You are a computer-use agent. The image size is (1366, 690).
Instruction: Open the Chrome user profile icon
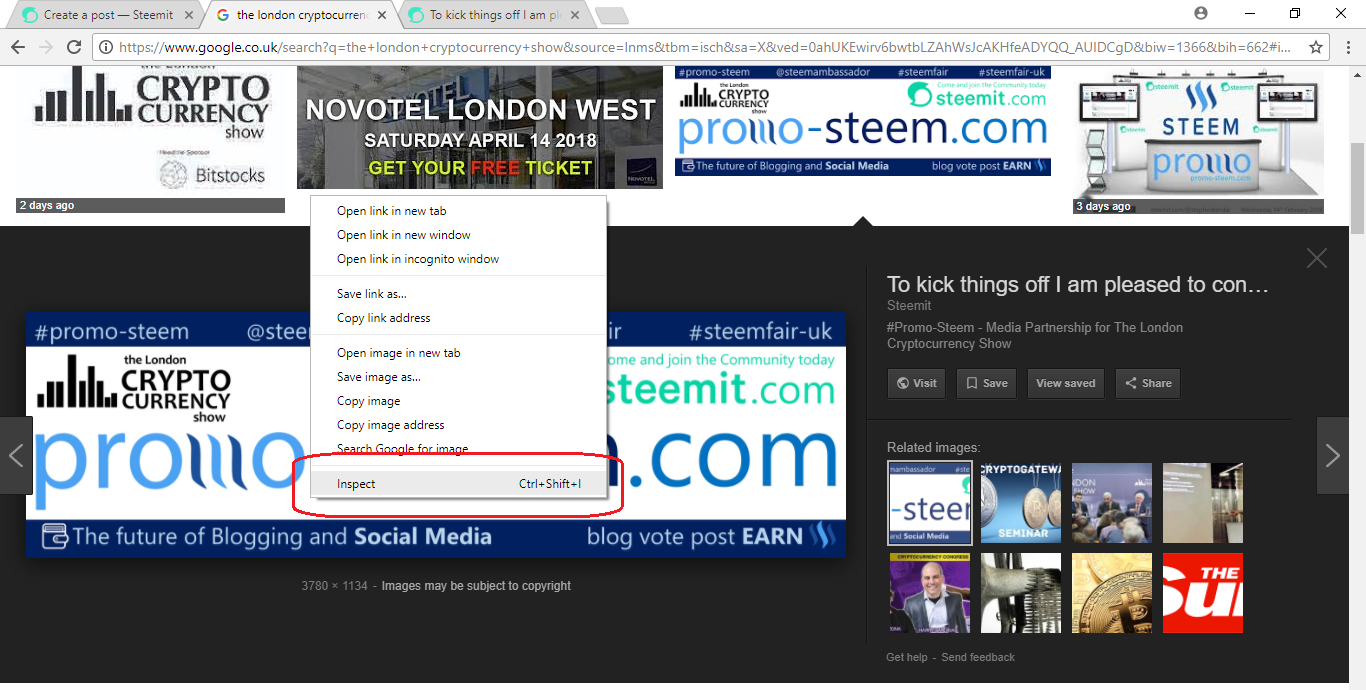[1201, 13]
